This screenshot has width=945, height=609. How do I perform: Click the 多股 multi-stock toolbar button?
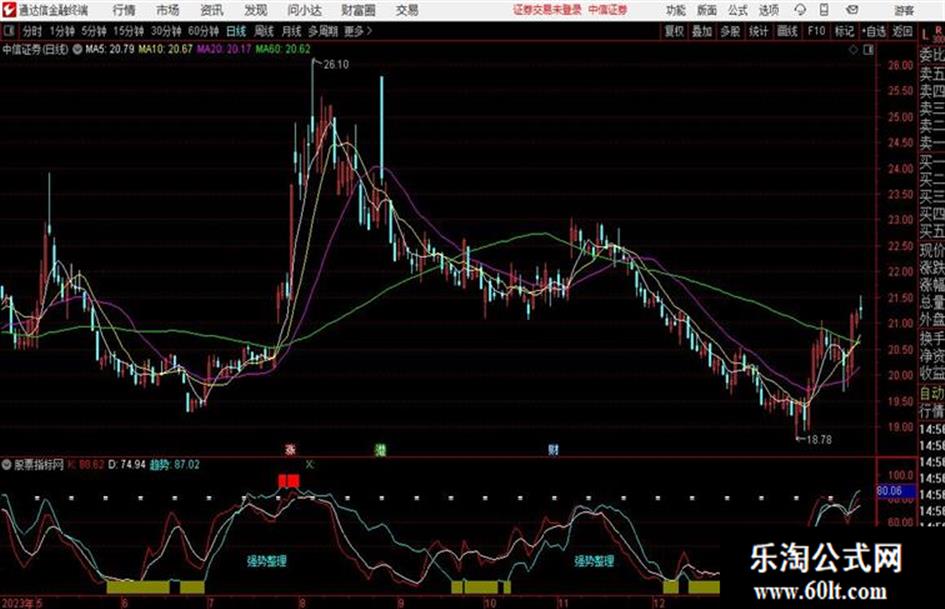point(730,31)
